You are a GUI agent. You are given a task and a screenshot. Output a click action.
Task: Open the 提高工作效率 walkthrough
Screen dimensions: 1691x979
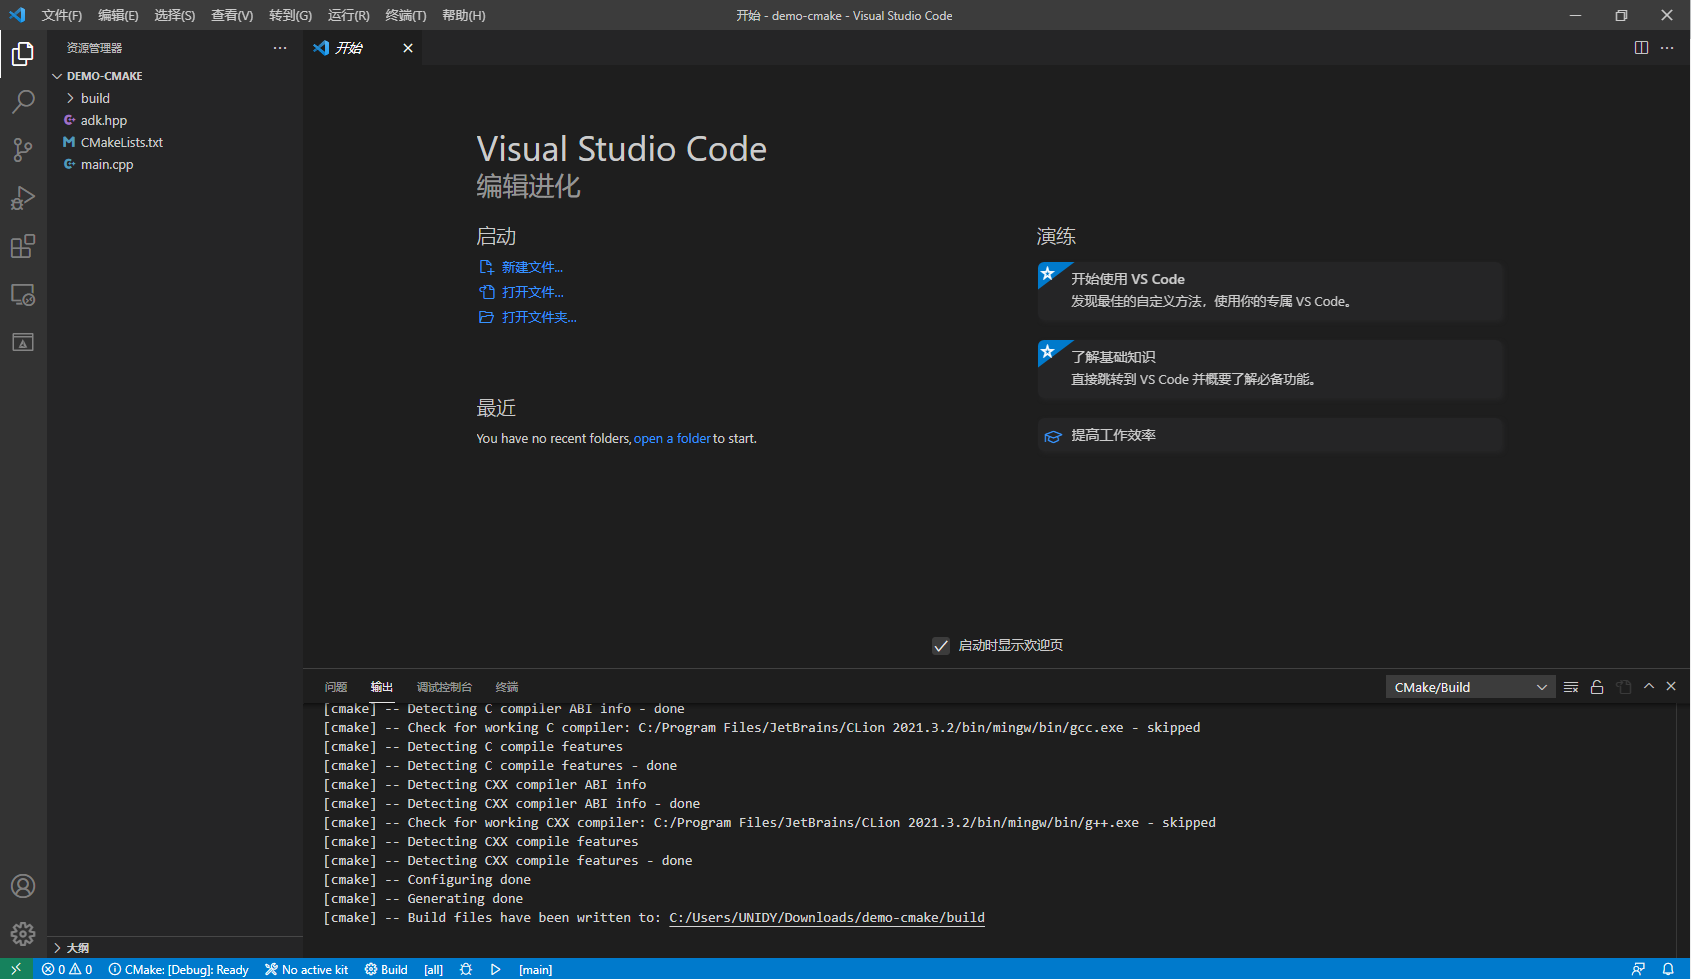pos(1270,435)
